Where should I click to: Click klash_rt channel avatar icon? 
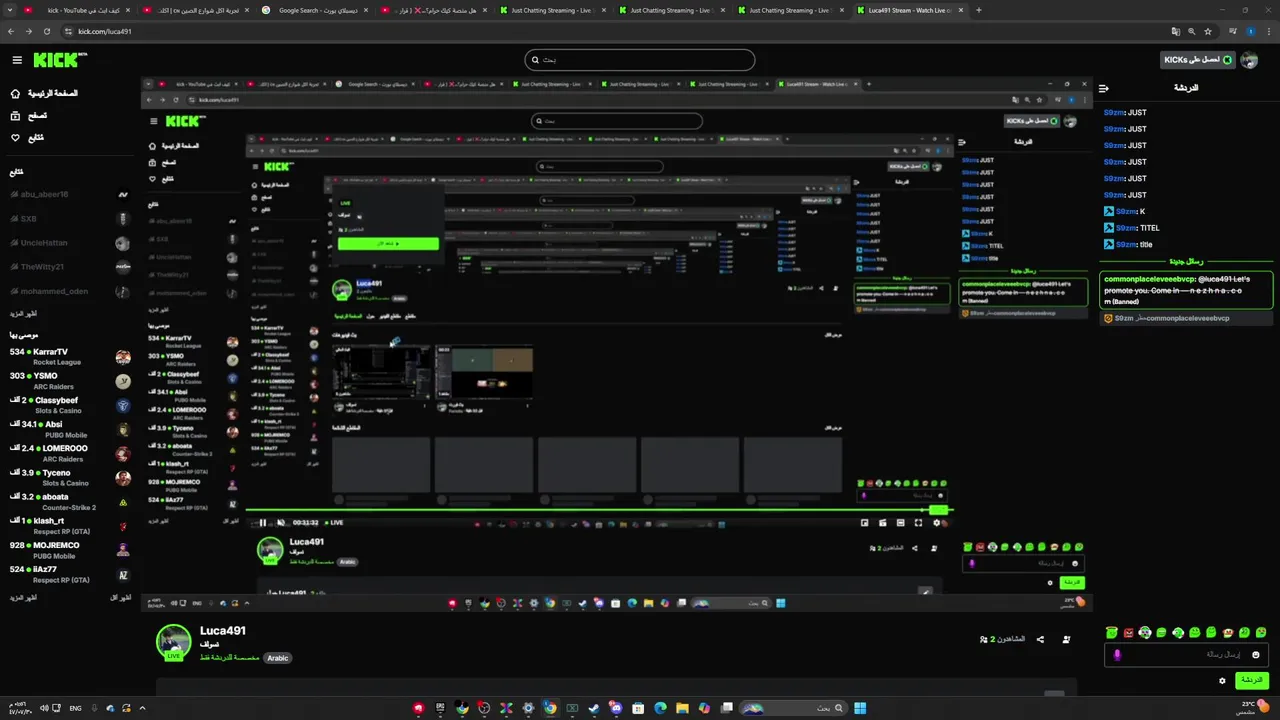(123, 526)
